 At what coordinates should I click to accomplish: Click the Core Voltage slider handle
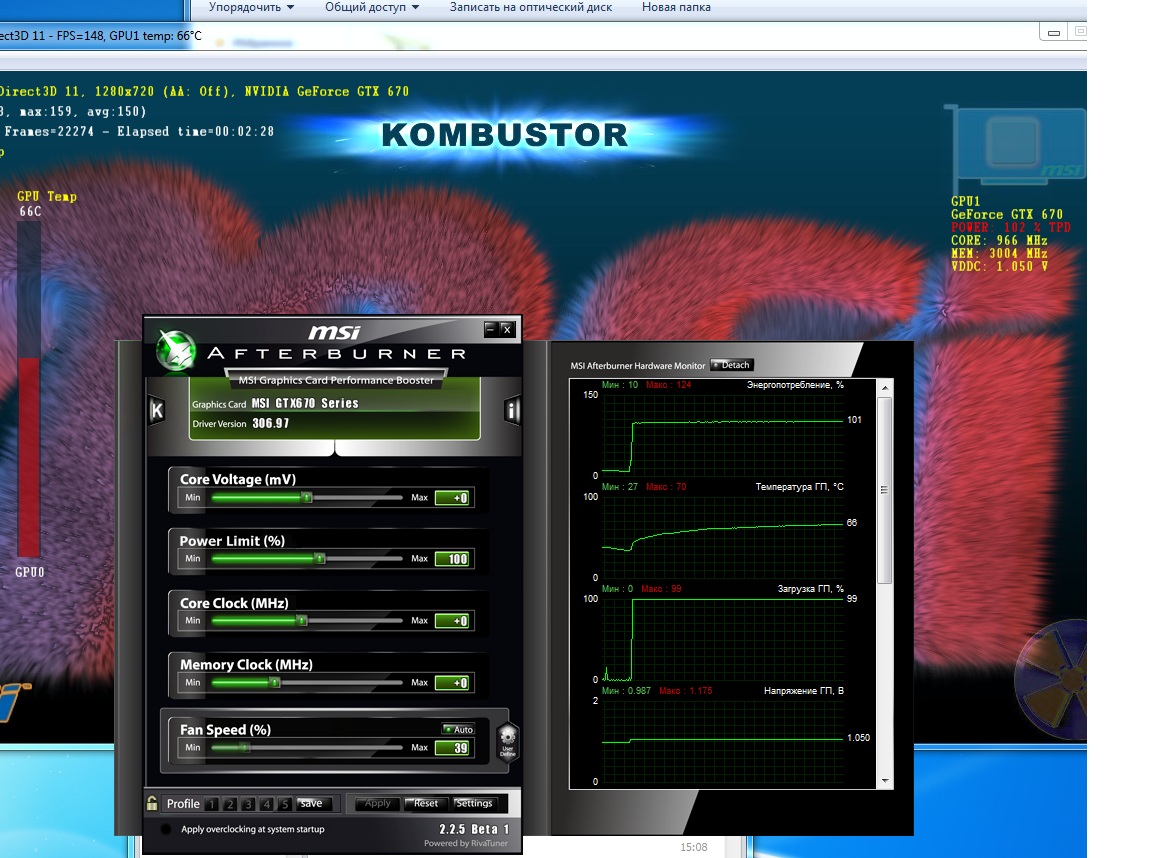(x=307, y=497)
